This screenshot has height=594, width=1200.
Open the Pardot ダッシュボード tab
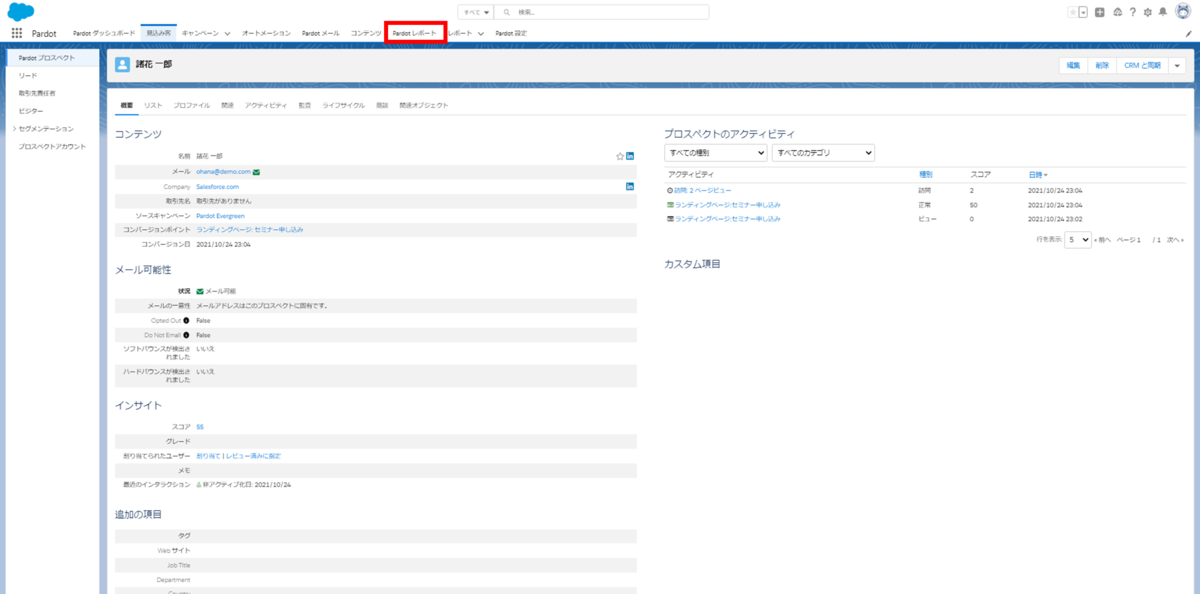click(104, 33)
